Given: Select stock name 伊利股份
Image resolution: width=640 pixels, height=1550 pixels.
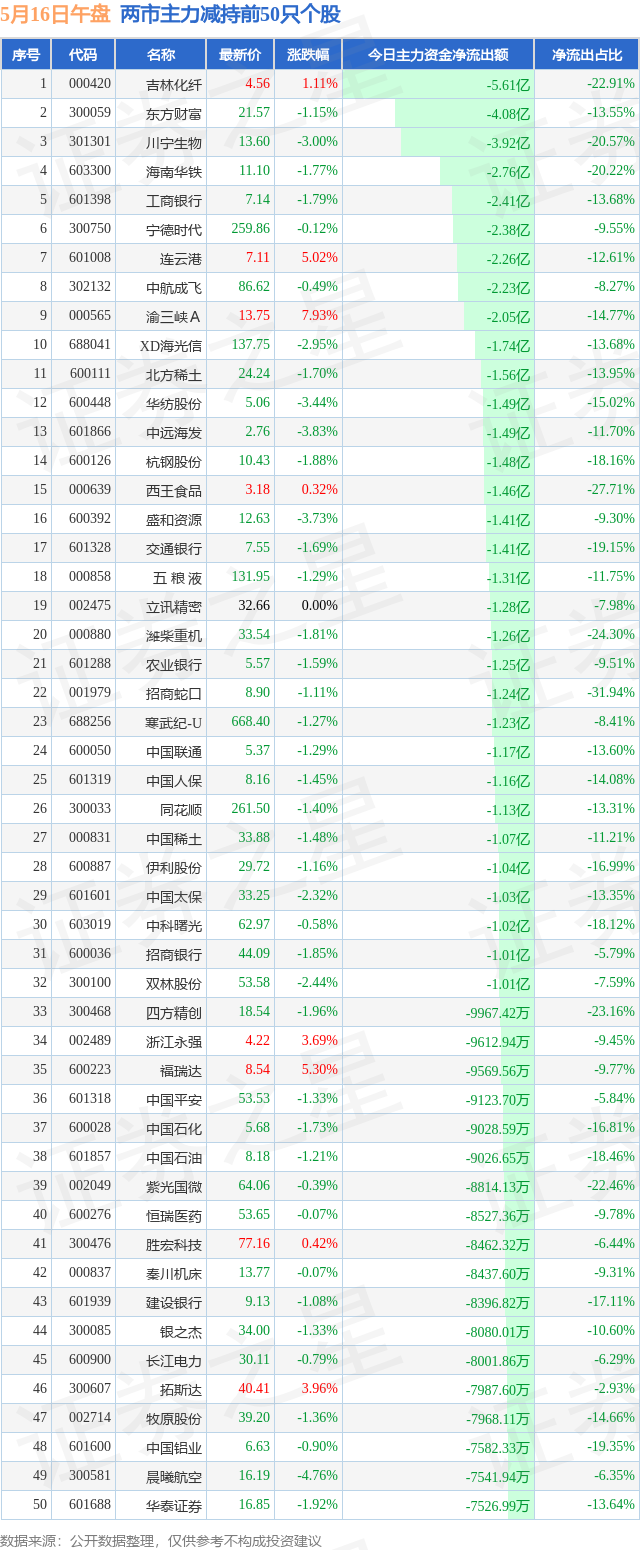Looking at the screenshot, I should point(174,867).
